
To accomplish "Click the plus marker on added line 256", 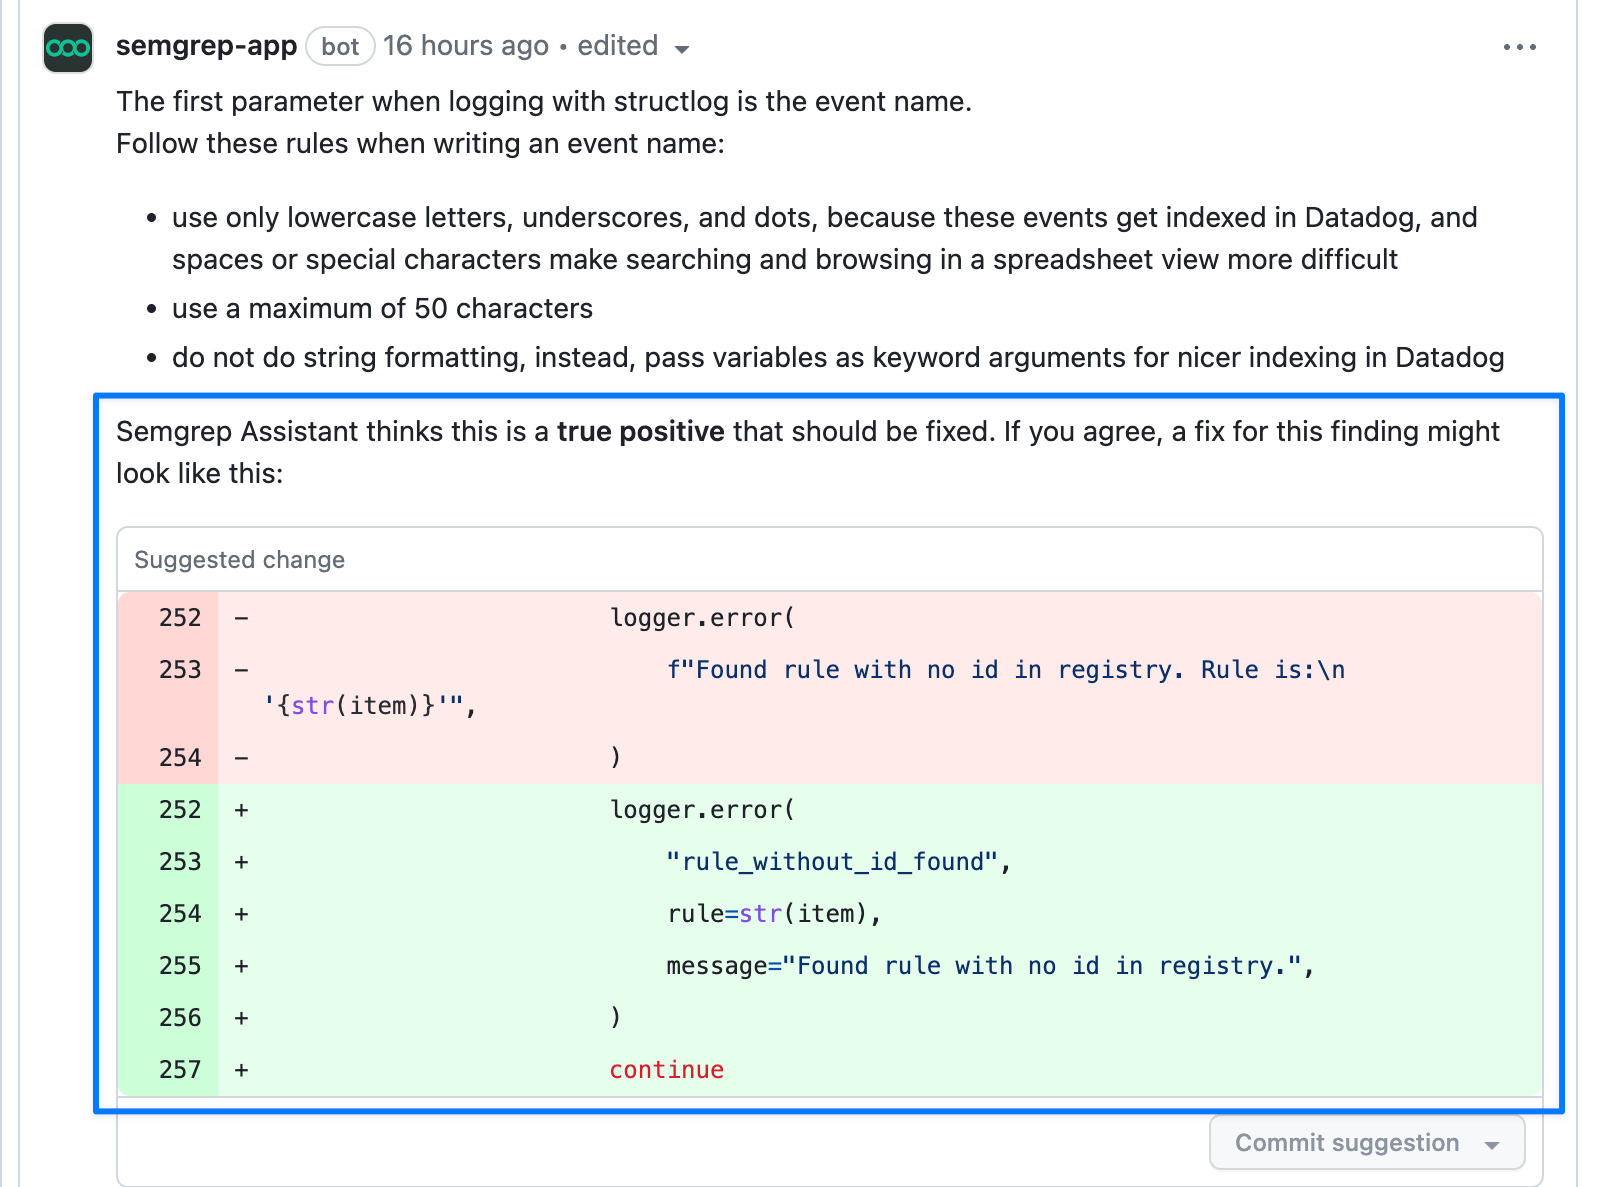I will (242, 1018).
